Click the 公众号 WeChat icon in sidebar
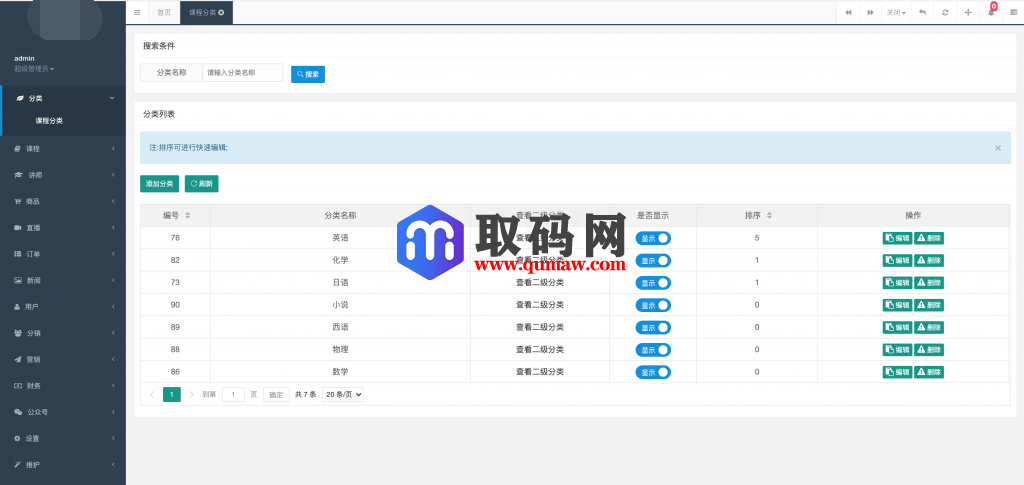 (x=18, y=412)
